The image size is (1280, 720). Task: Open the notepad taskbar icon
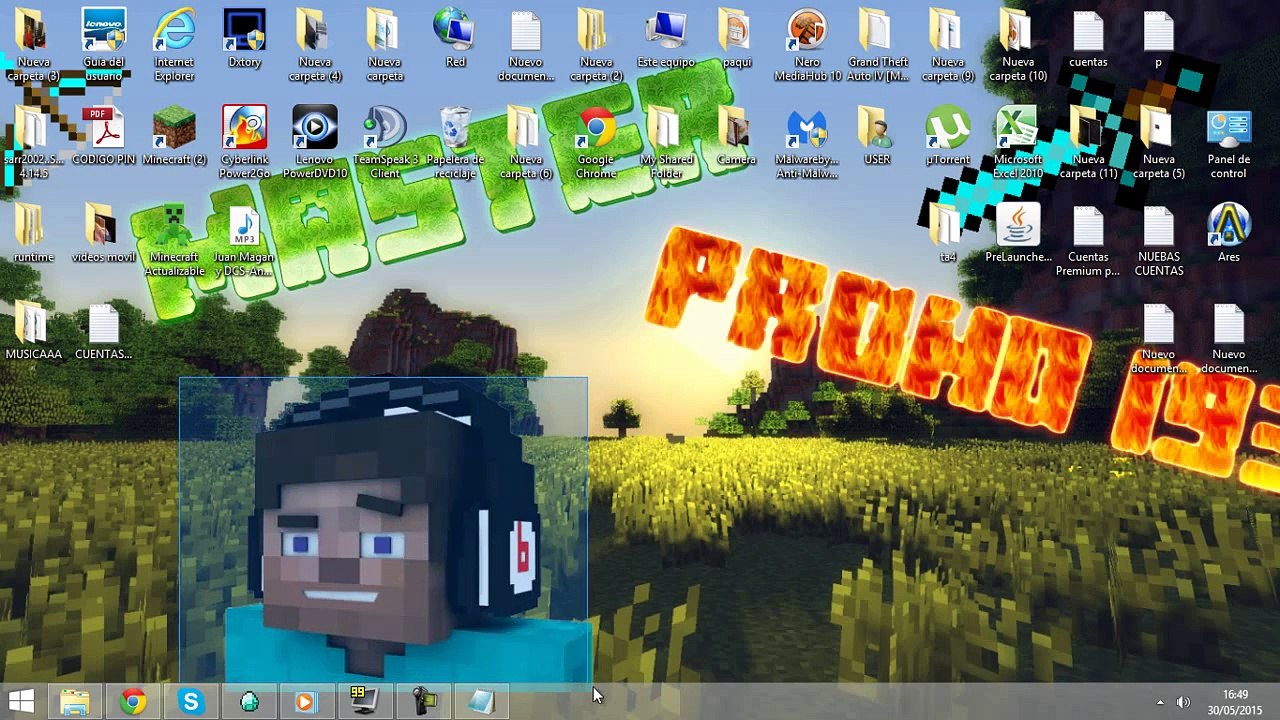point(481,702)
